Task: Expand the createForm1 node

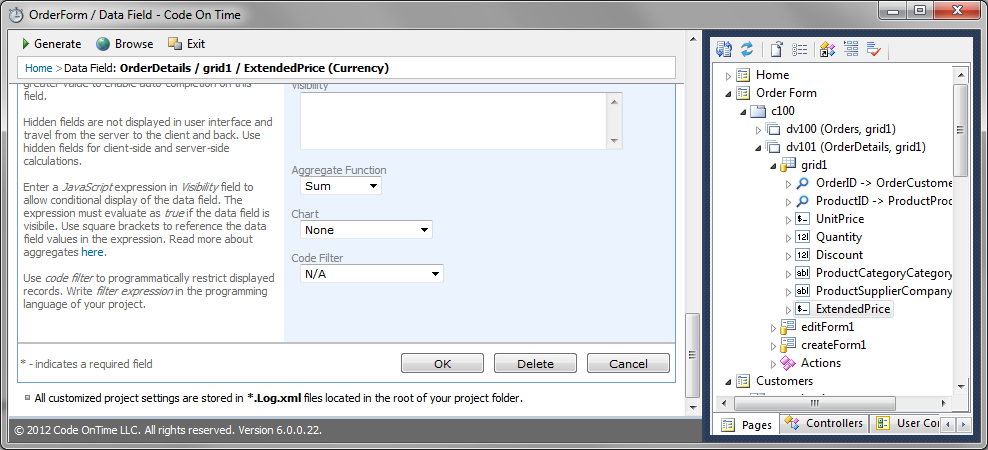Action: [773, 345]
